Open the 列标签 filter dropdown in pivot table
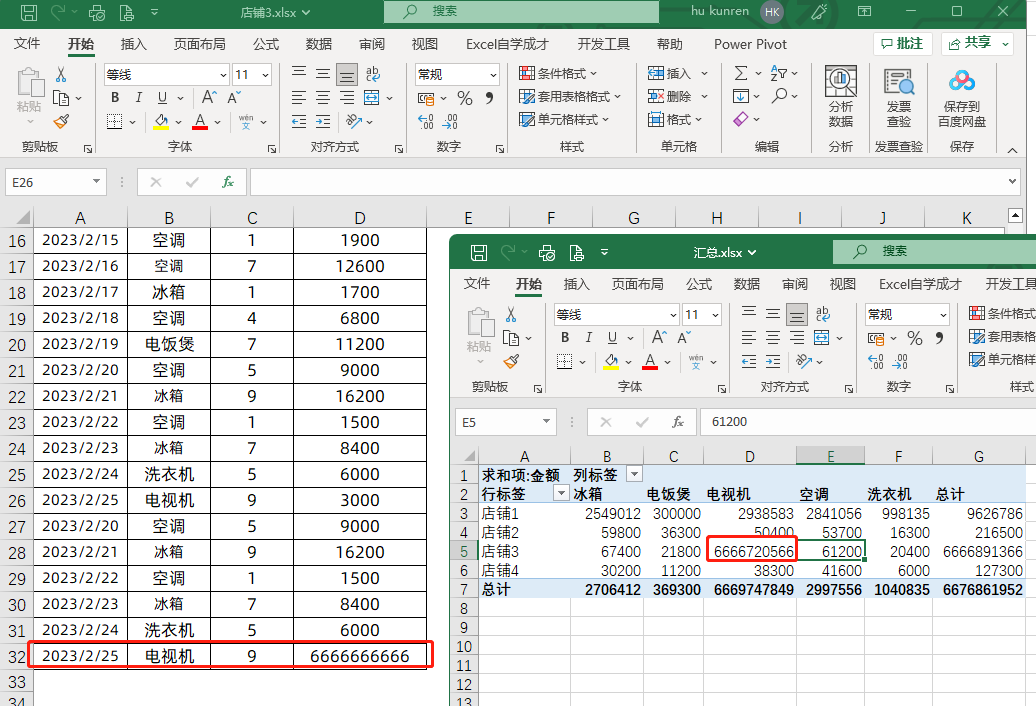1036x706 pixels. [x=634, y=475]
